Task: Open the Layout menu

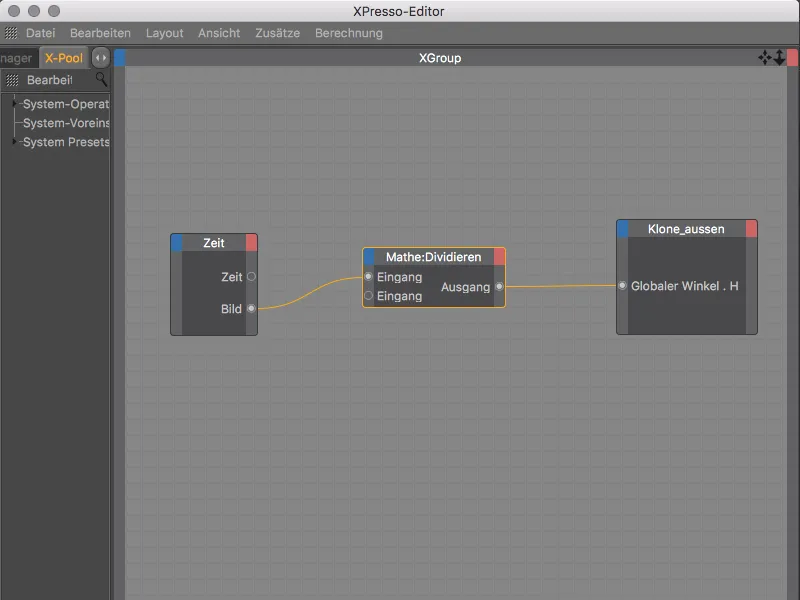Action: [x=164, y=33]
